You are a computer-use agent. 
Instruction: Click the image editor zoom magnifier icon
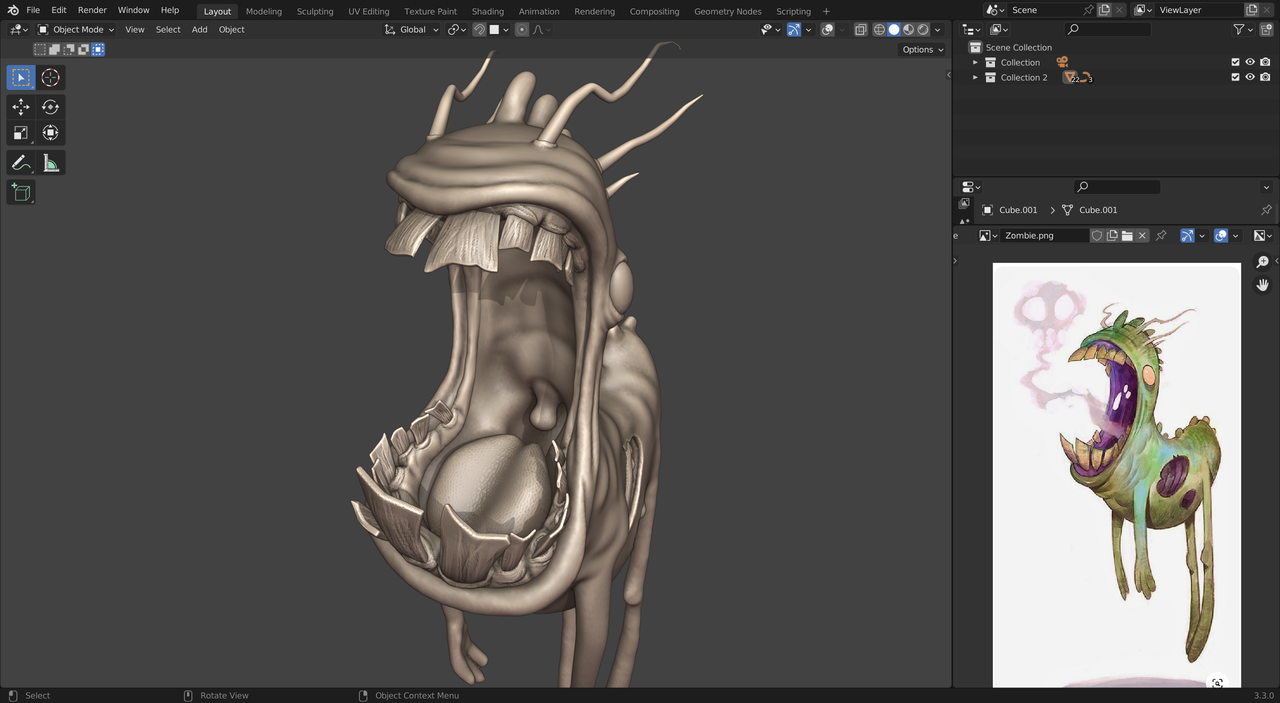(x=1262, y=262)
